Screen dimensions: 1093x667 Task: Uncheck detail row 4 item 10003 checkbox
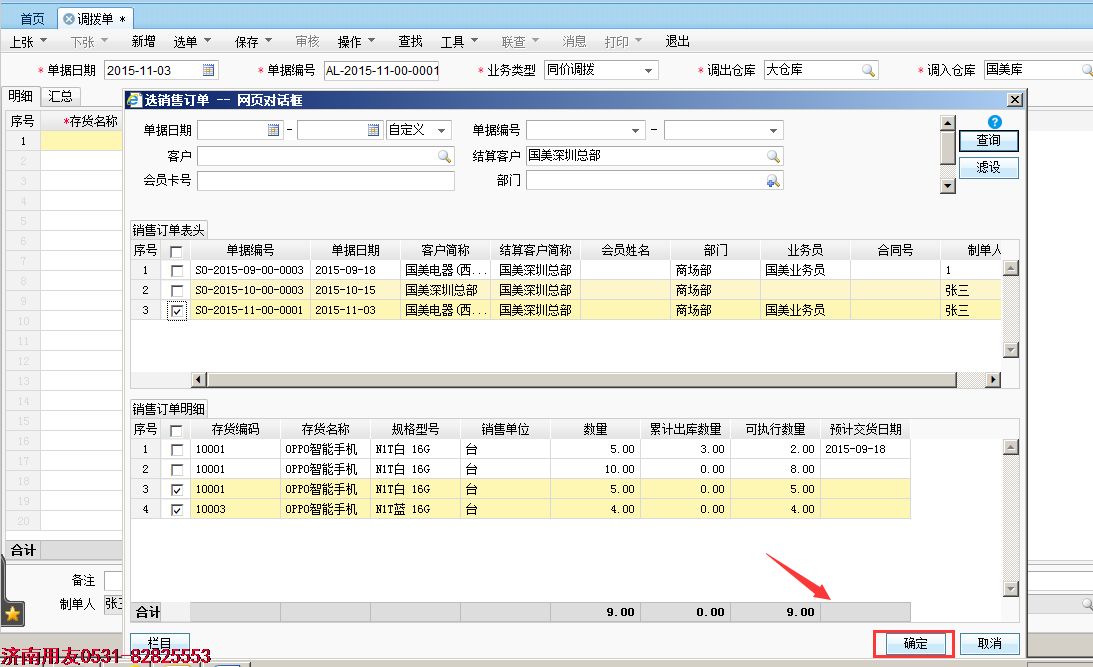177,509
